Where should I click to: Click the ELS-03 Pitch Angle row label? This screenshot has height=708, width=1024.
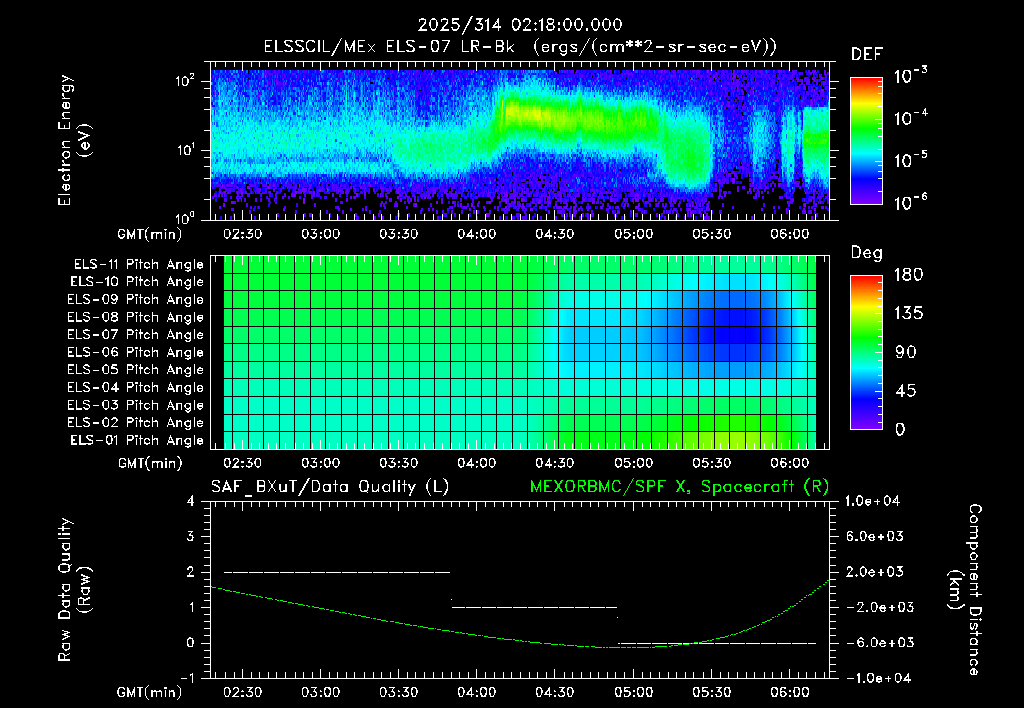136,405
